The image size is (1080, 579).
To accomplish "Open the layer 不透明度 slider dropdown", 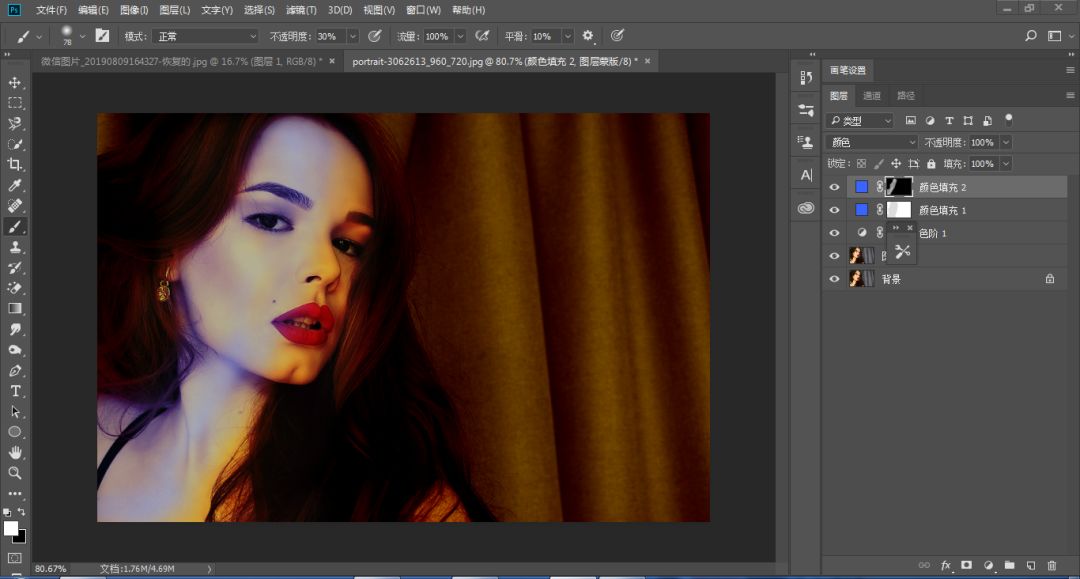I will 1005,142.
